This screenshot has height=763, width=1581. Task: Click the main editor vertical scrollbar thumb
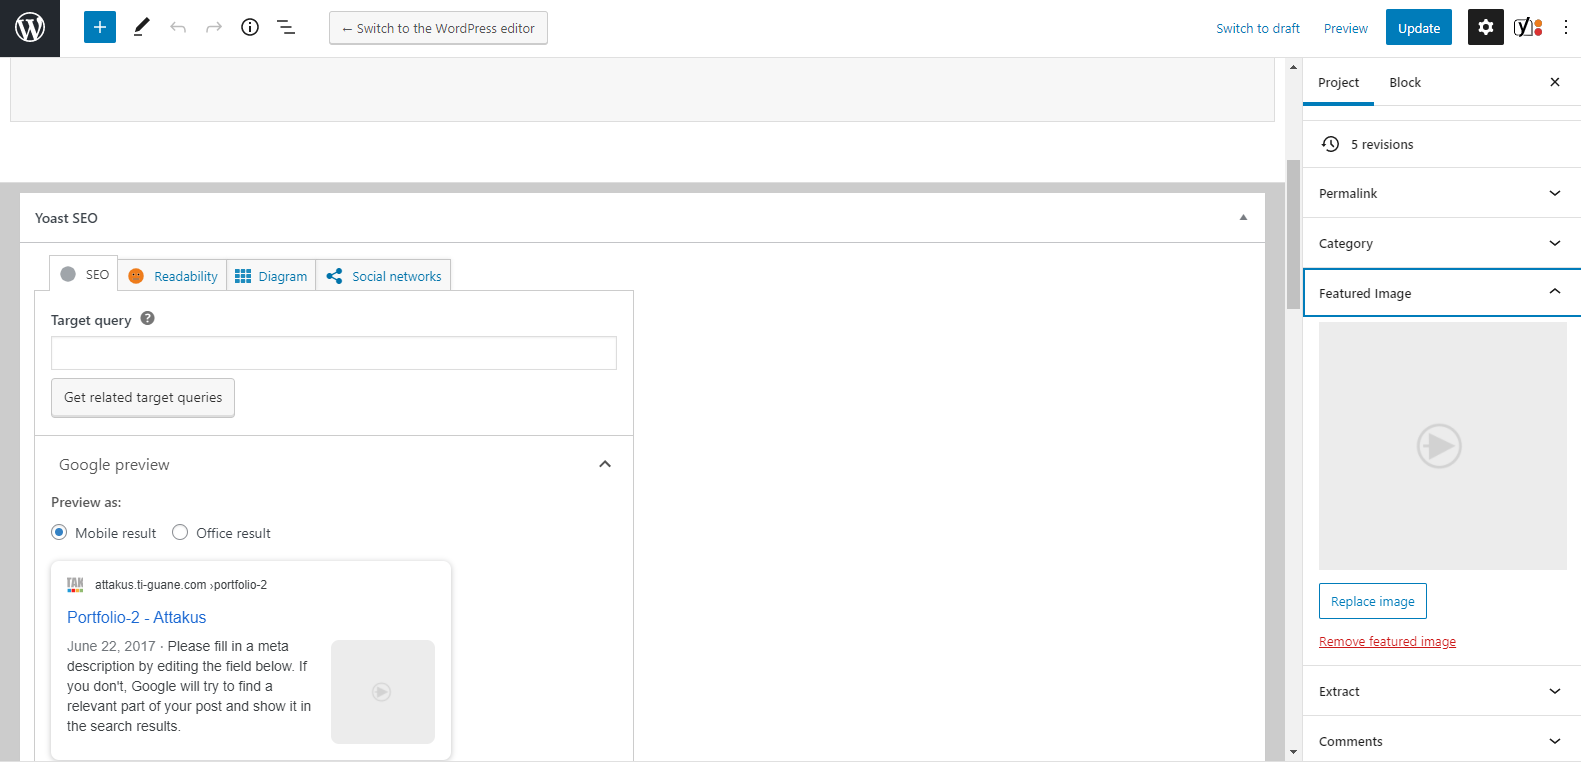click(x=1294, y=235)
